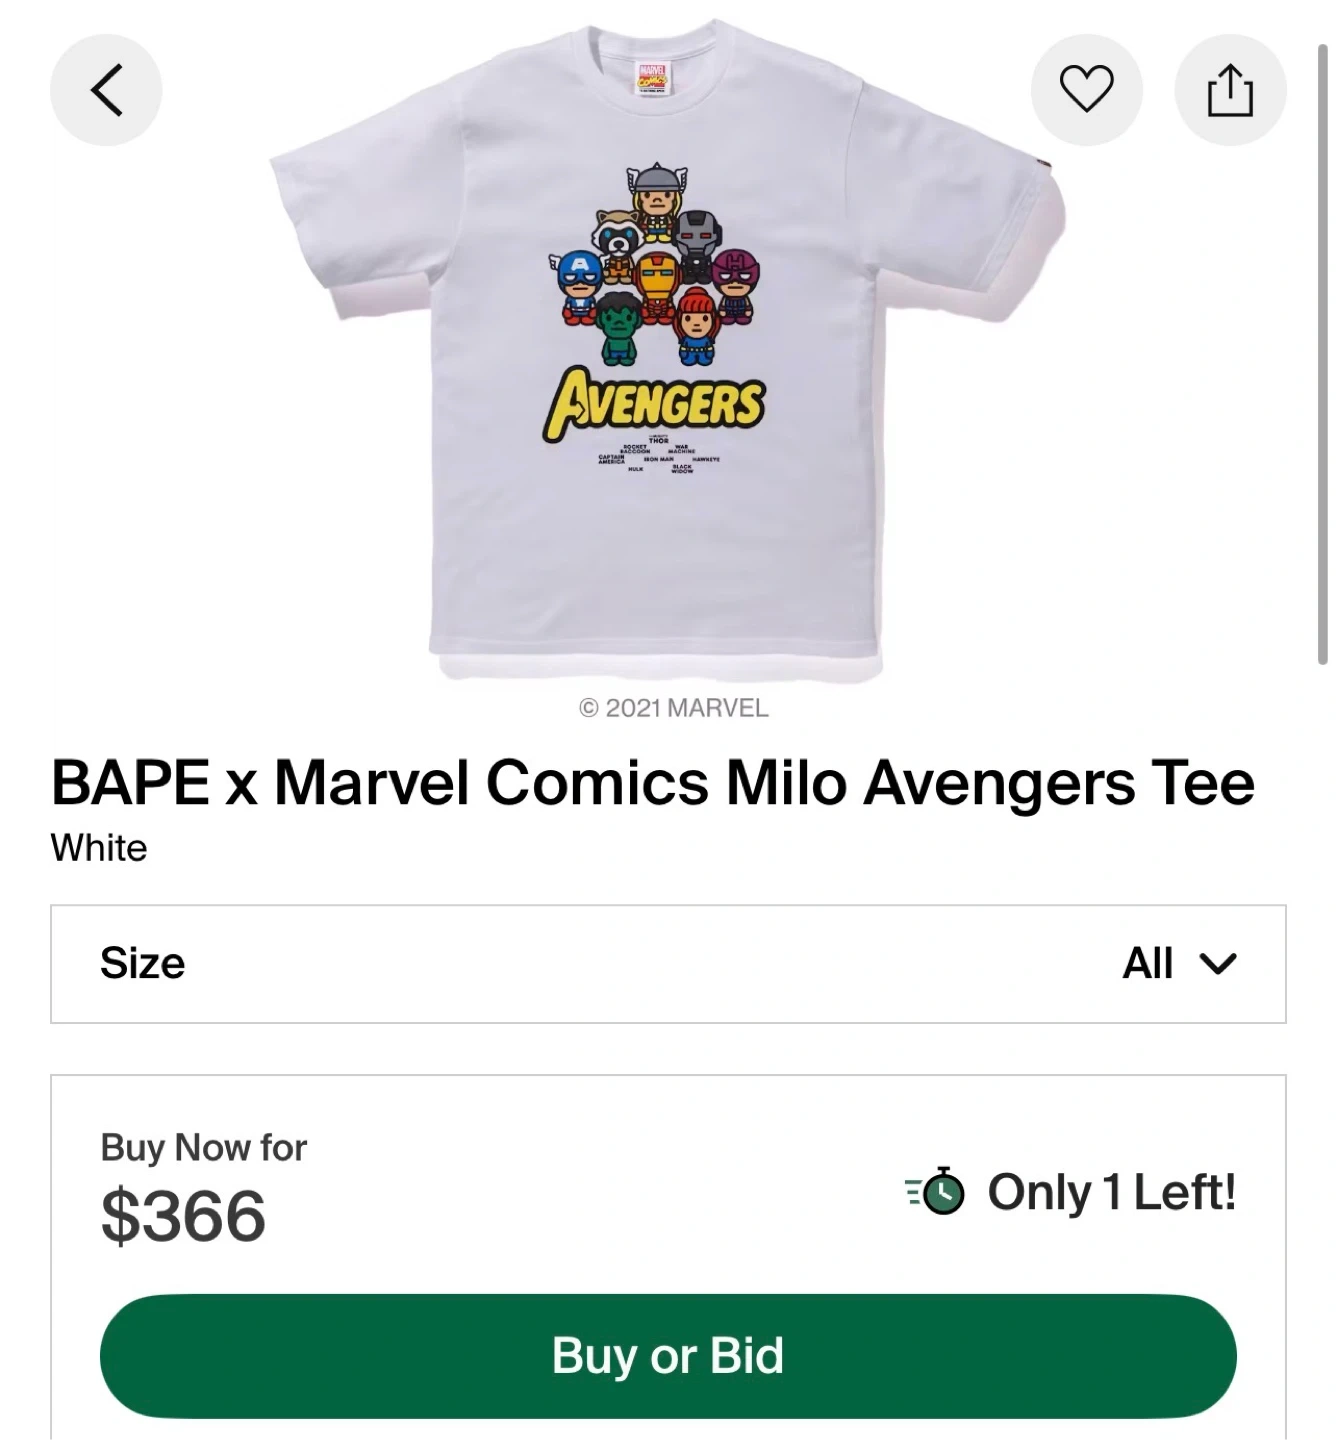Viewport: 1337px width, 1440px height.
Task: Click the Buy Now for label
Action: [203, 1147]
